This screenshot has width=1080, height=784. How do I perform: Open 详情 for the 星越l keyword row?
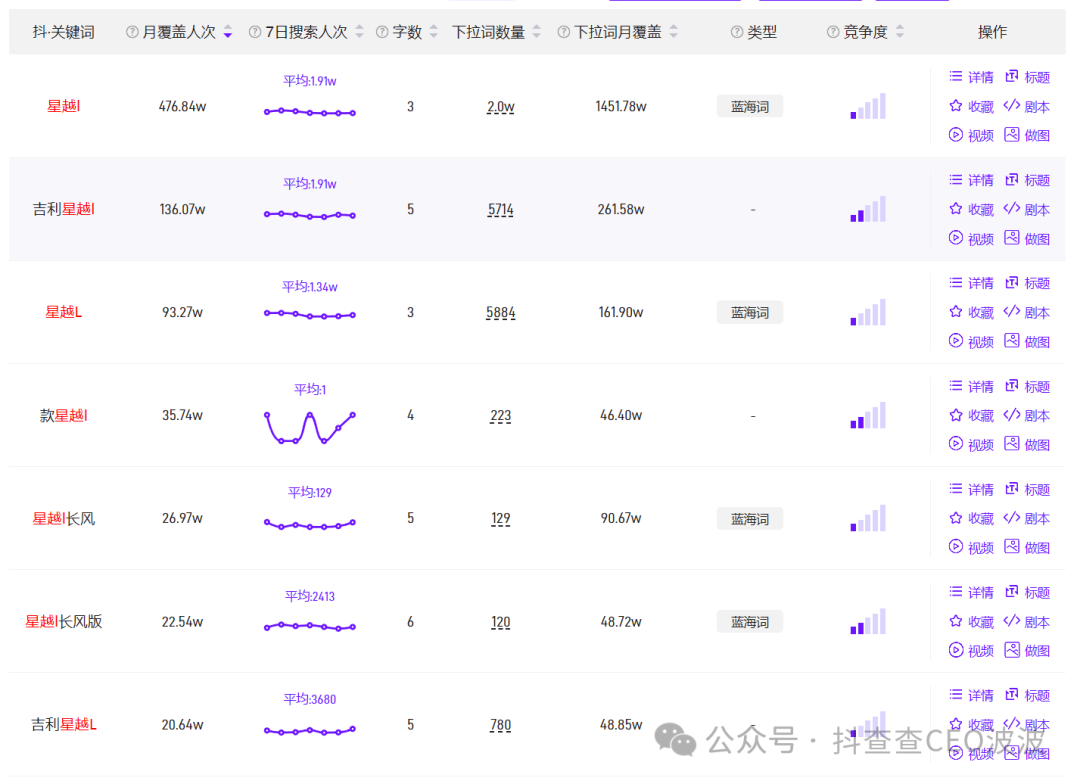click(x=970, y=77)
